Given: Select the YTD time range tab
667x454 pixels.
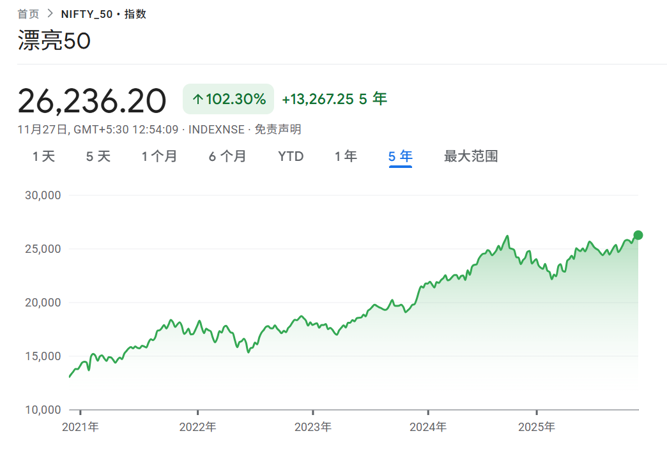Looking at the screenshot, I should coord(290,156).
